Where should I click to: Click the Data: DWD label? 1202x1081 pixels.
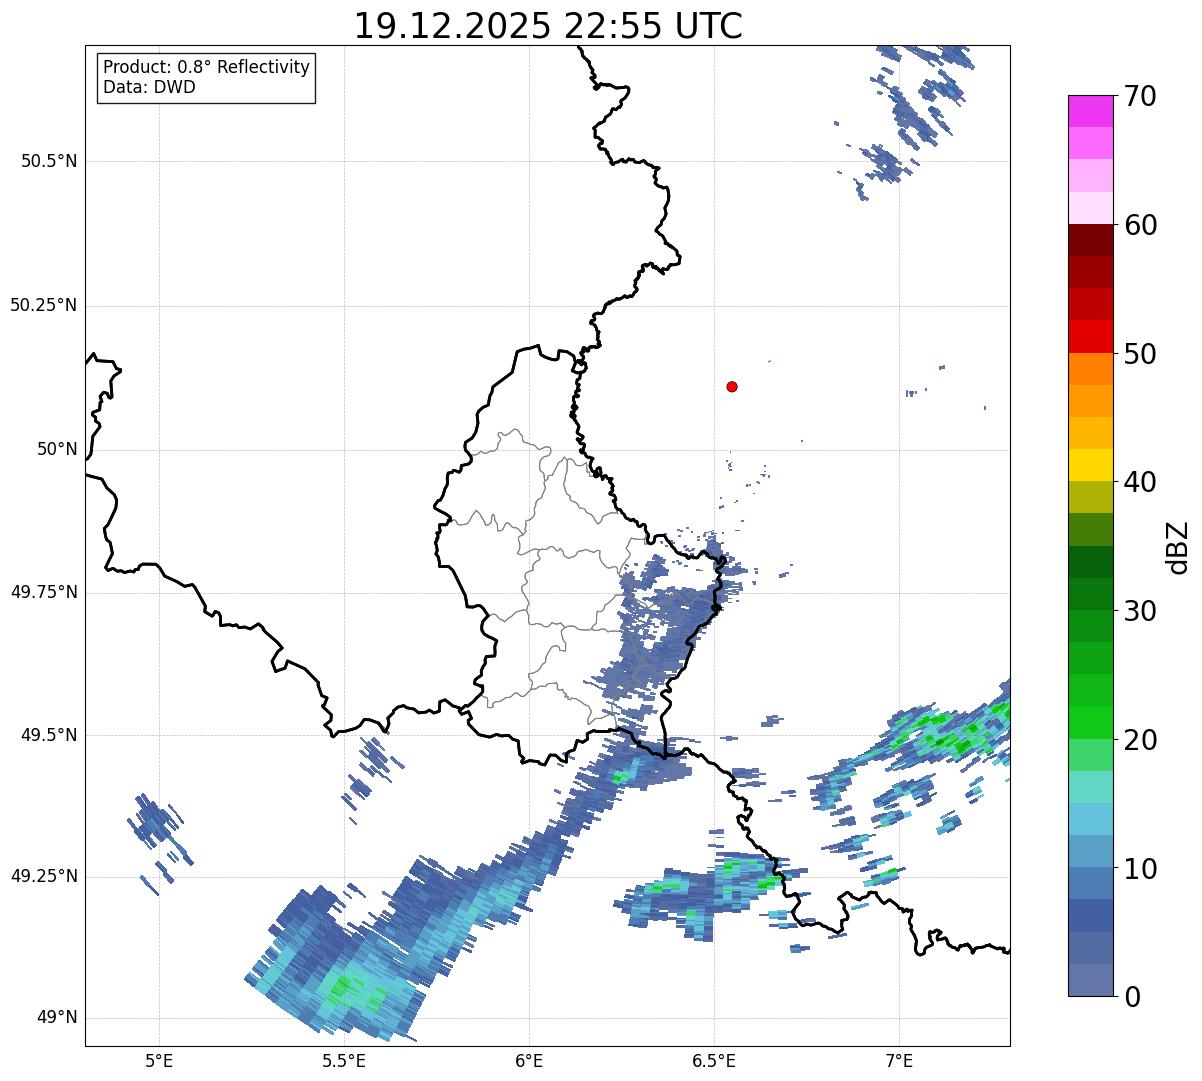pos(149,87)
